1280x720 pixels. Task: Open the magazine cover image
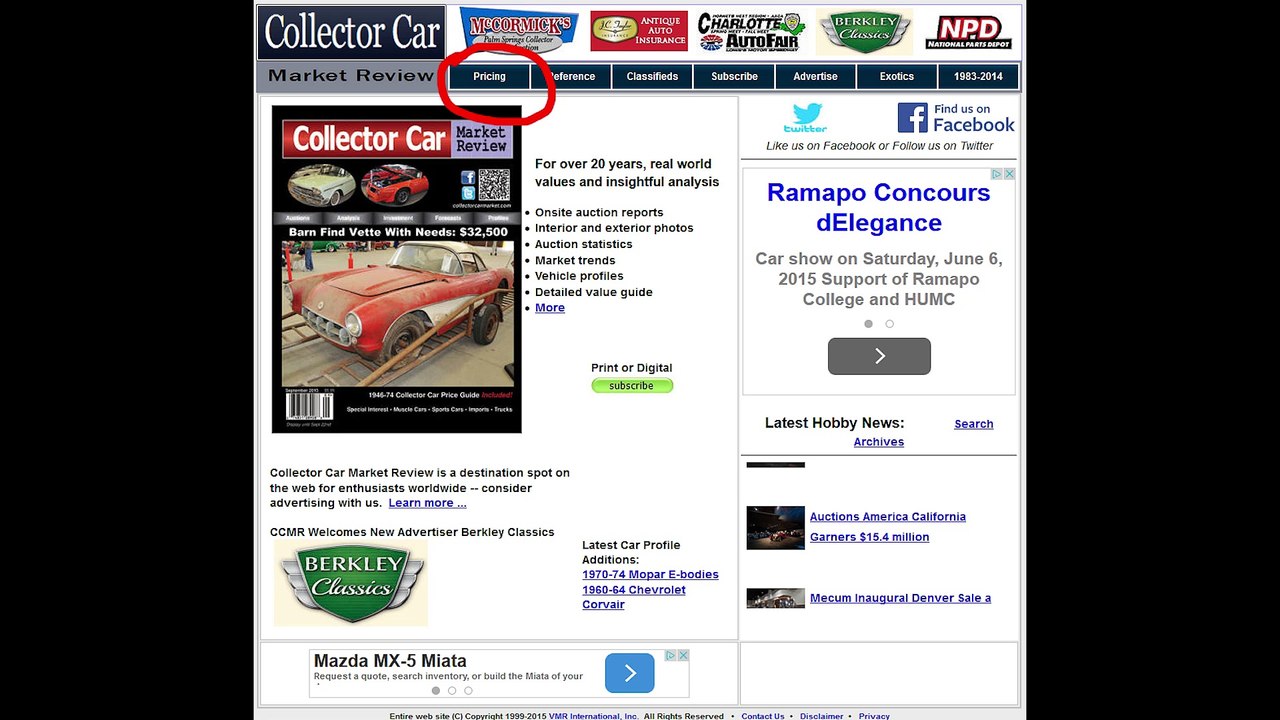(397, 270)
